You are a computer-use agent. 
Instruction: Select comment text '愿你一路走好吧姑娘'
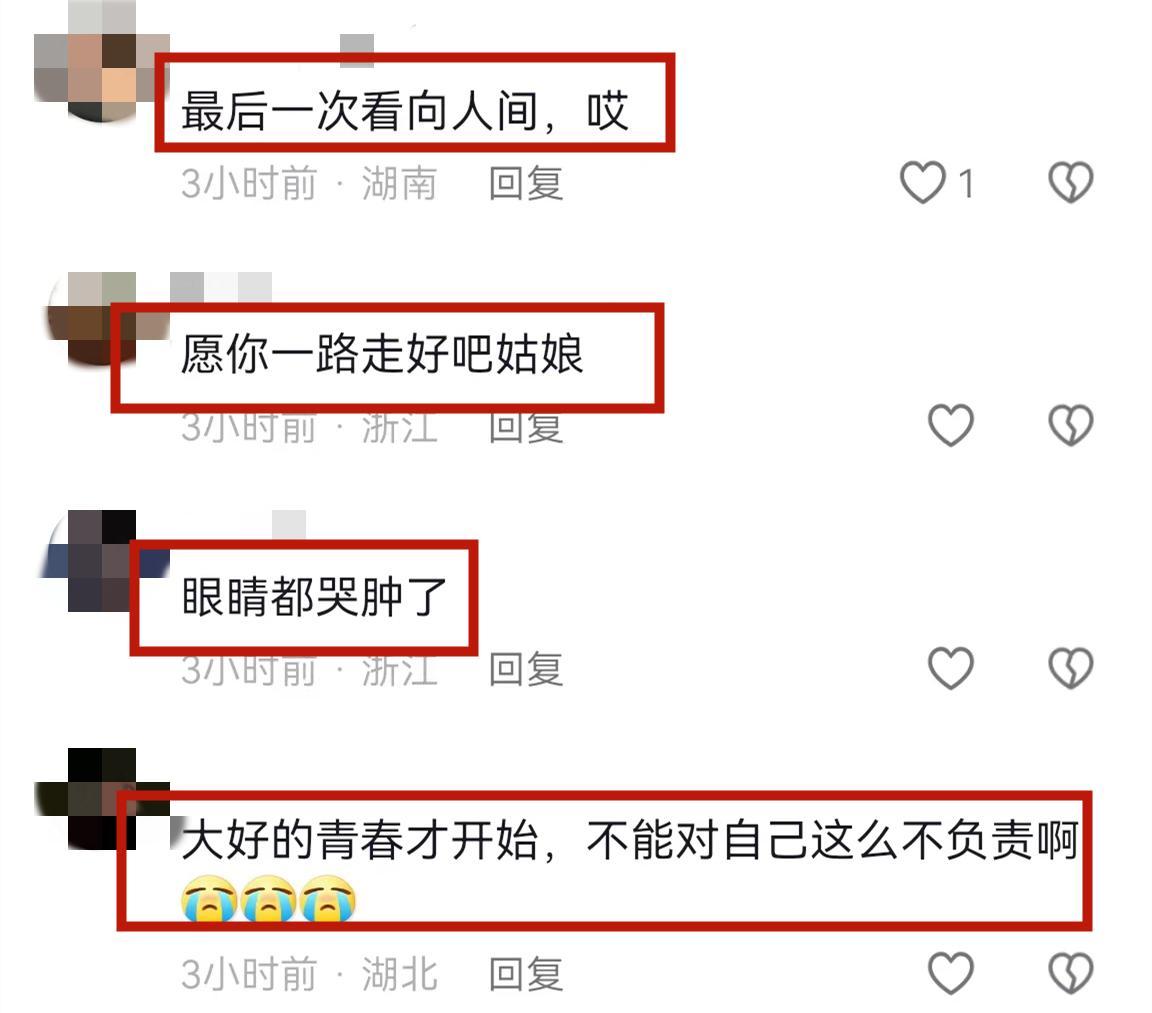[x=382, y=354]
